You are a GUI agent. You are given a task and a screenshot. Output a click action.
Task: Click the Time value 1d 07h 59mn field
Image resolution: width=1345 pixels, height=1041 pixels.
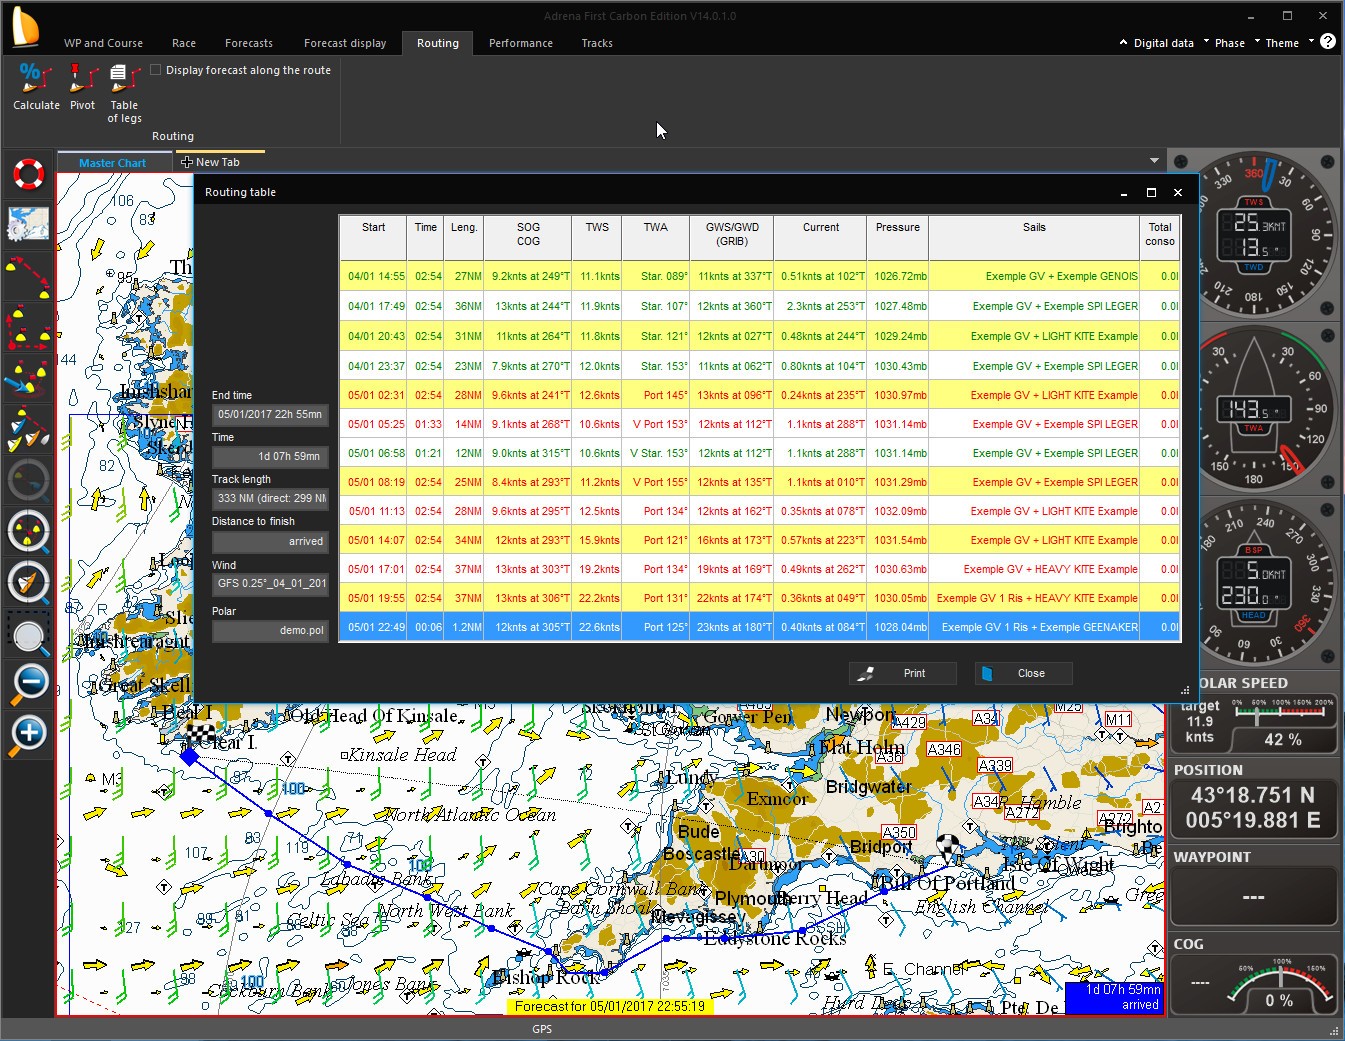pos(270,456)
